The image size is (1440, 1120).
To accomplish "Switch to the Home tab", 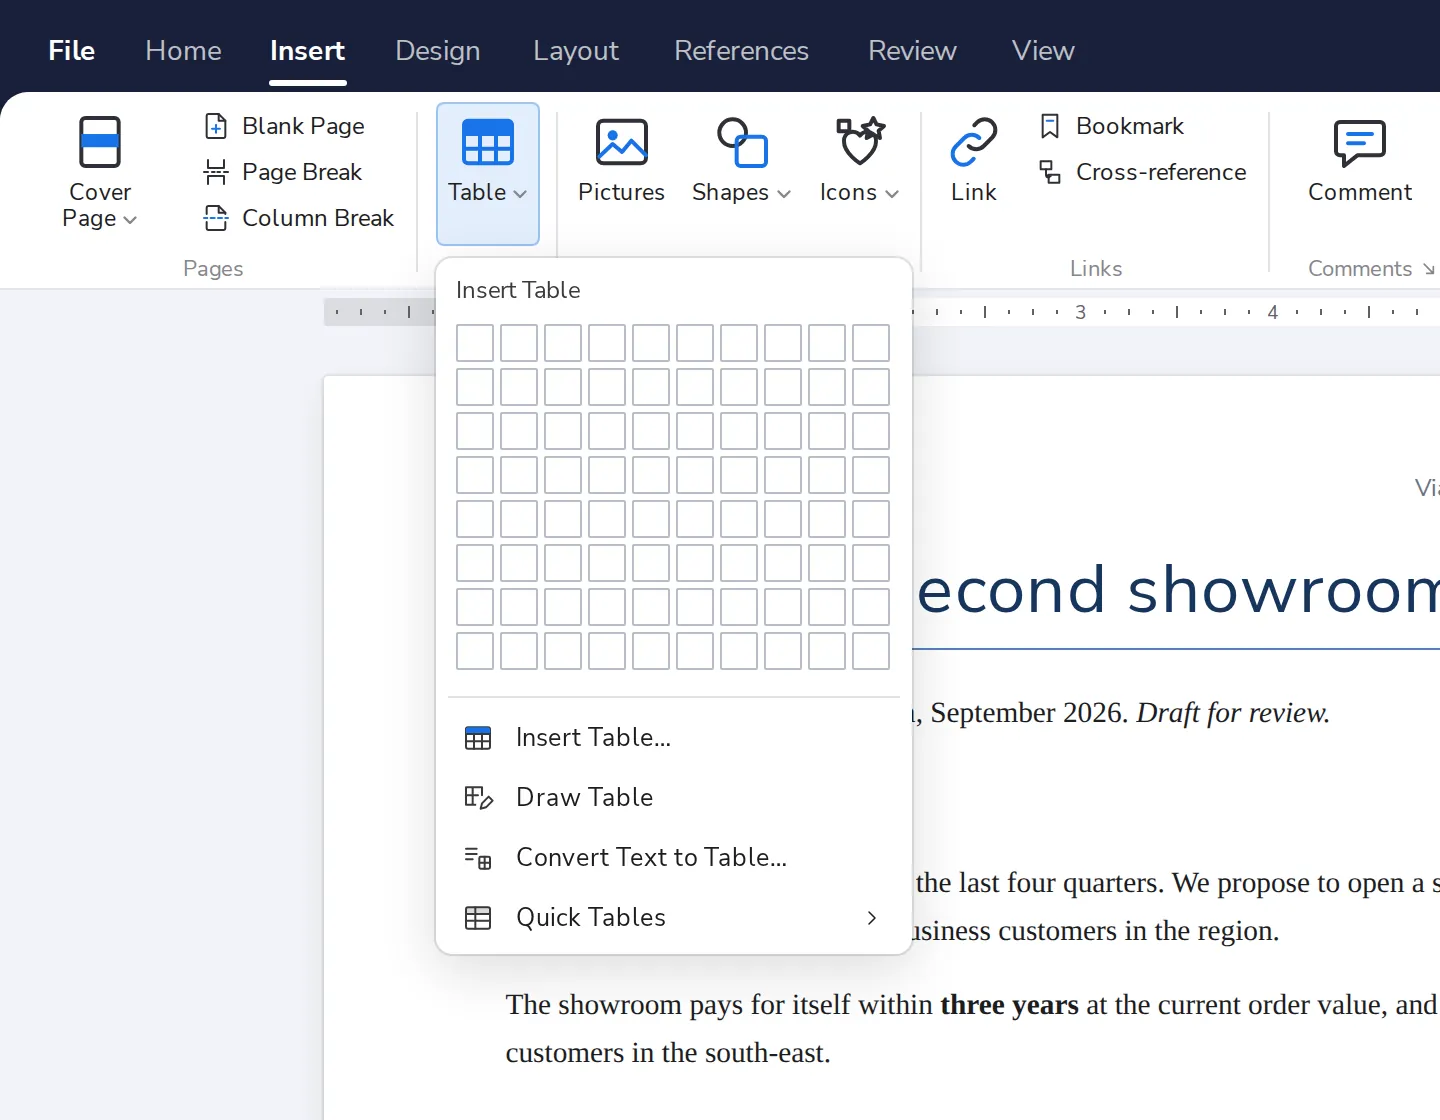I will point(183,50).
